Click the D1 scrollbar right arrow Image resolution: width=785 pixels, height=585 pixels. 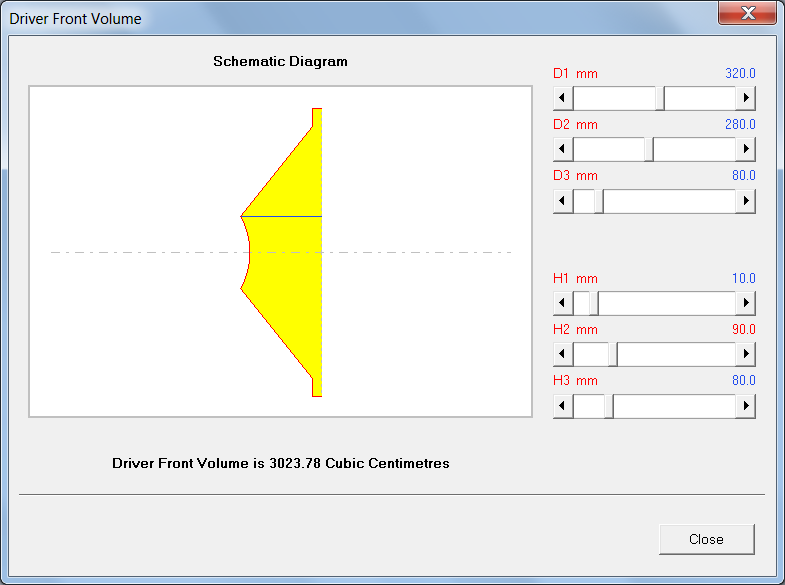click(745, 98)
